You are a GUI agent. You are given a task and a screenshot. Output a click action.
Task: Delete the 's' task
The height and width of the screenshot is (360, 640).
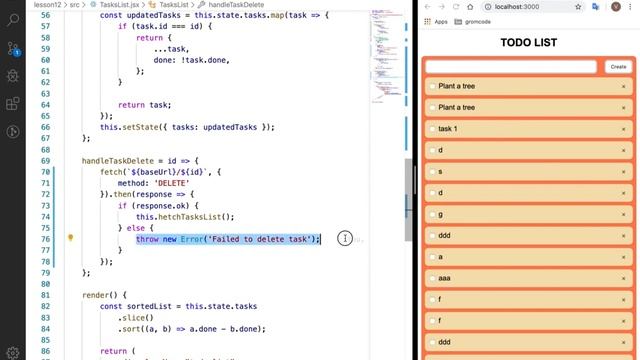(x=623, y=172)
